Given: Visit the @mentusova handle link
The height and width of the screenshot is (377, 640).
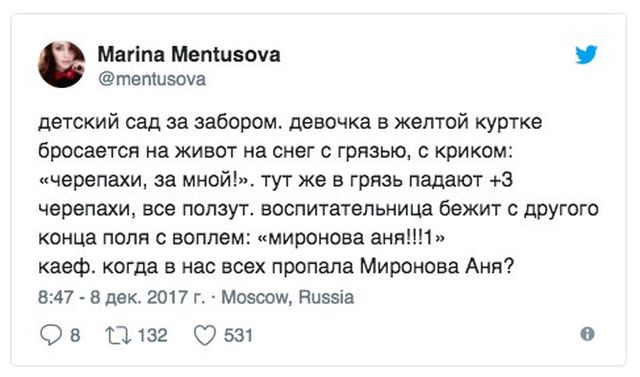Looking at the screenshot, I should (x=152, y=79).
